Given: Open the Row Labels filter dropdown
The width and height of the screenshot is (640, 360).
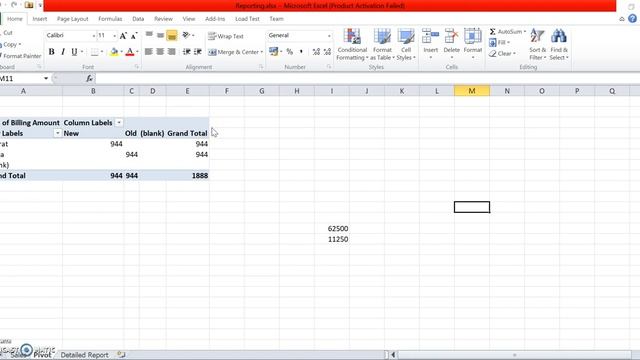Looking at the screenshot, I should pos(58,133).
